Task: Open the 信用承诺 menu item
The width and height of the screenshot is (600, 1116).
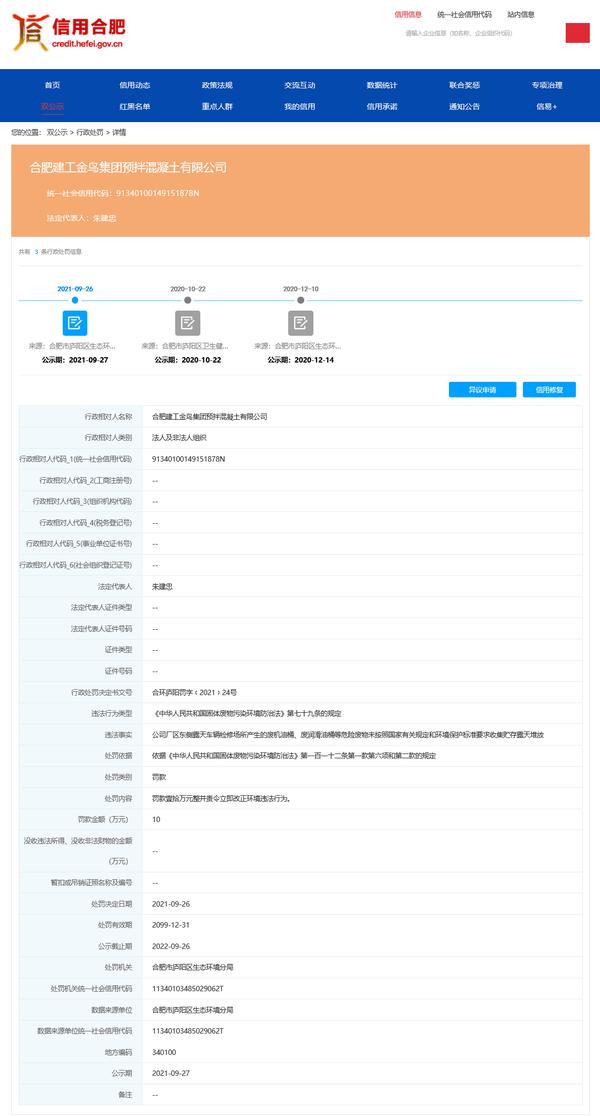Action: (x=382, y=106)
